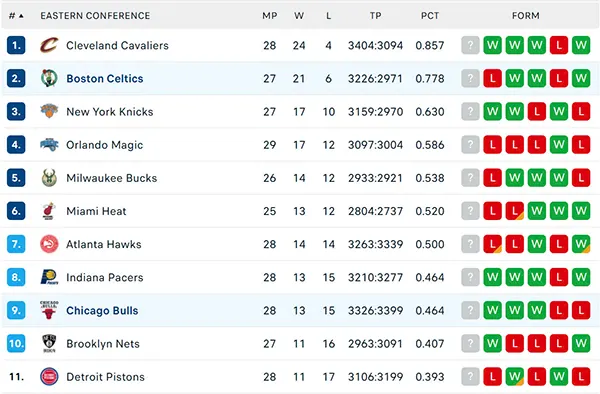Open the Brooklyn Nets team name
Image resolution: width=600 pixels, height=394 pixels.
pos(103,344)
